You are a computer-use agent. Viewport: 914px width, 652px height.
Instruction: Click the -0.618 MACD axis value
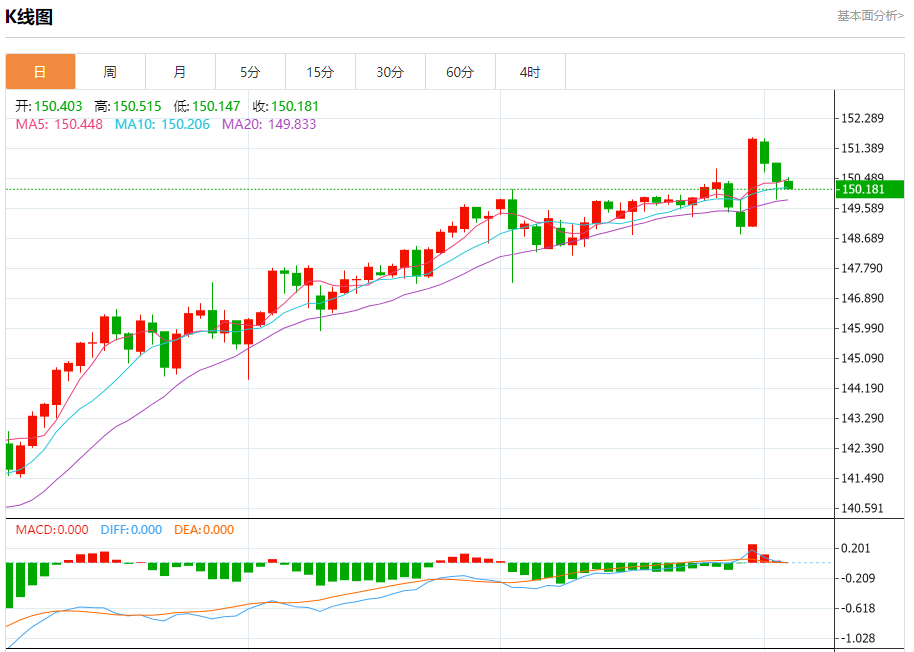click(857, 608)
